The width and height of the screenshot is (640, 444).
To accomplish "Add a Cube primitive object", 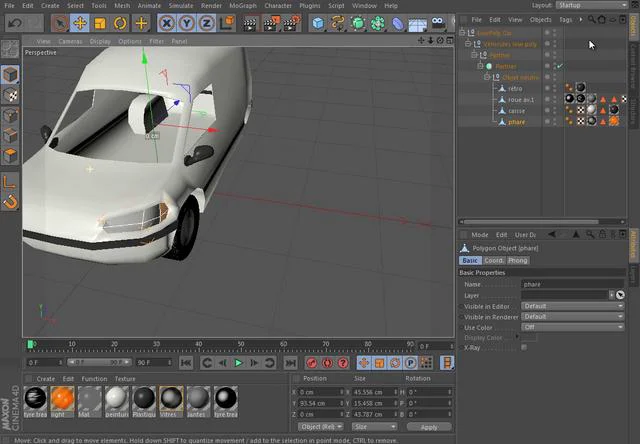I will pos(318,23).
